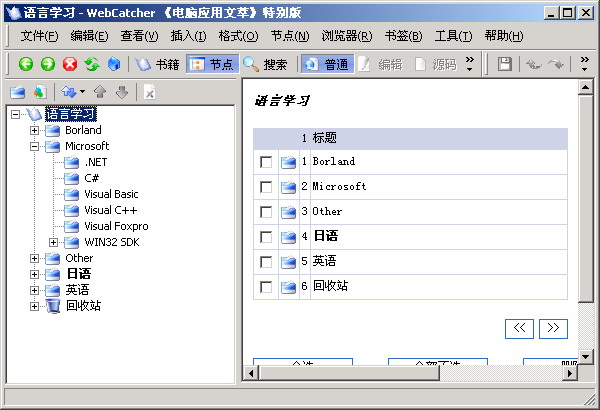600x410 pixels.
Task: Open Microsoft link in content table
Action: coord(339,186)
